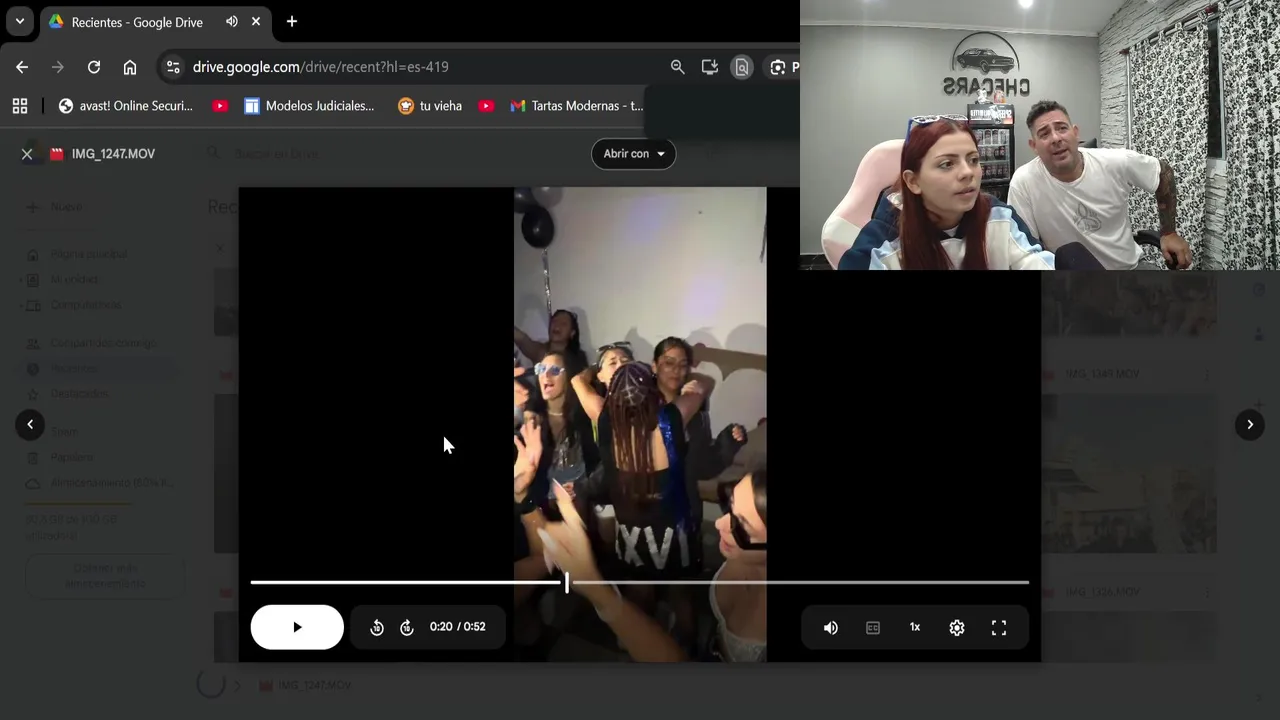The width and height of the screenshot is (1280, 720).
Task: Change the 1x playback speed
Action: (915, 627)
